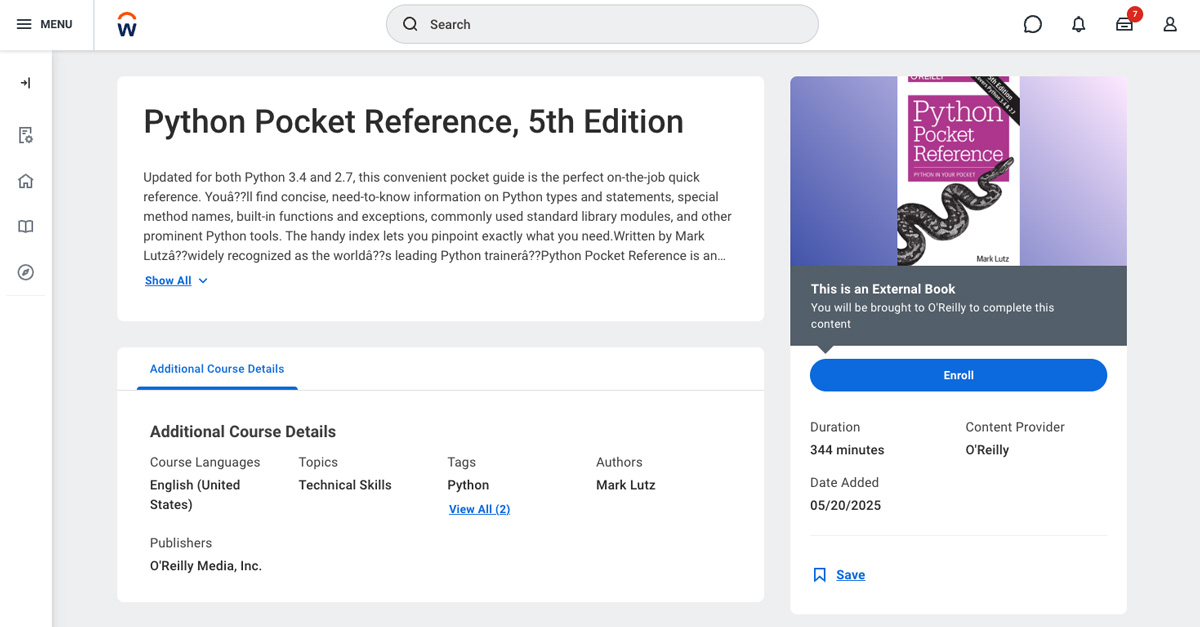Open the sidebar book icon
This screenshot has height=627, width=1200.
[26, 227]
